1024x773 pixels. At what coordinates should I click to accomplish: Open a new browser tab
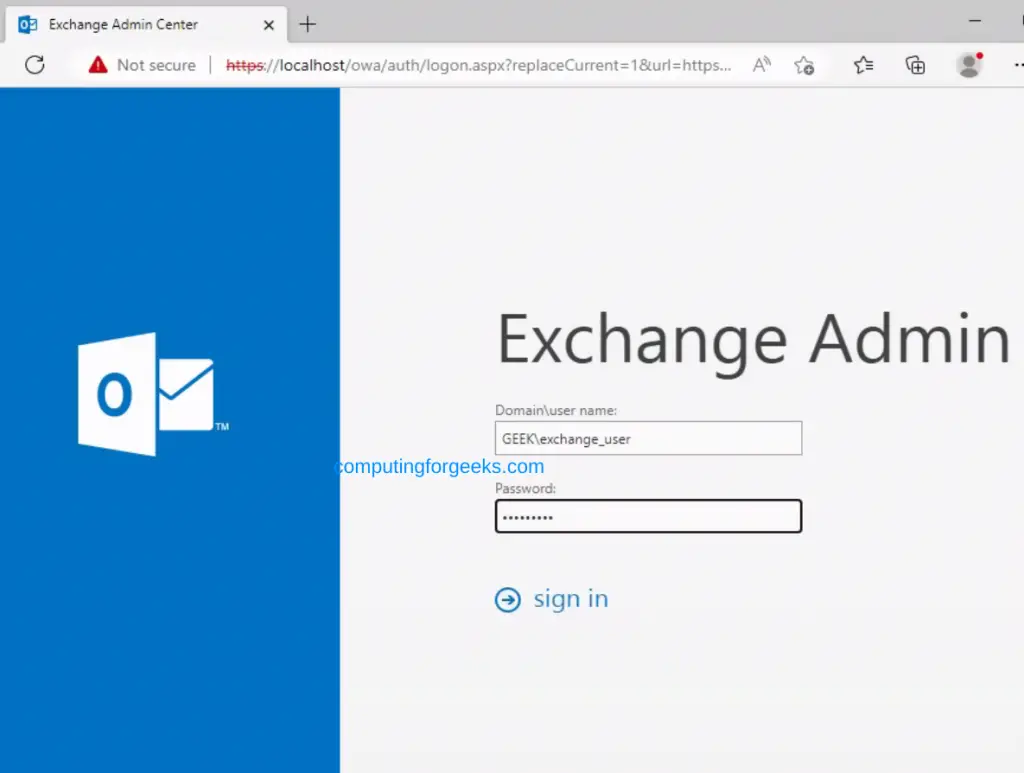[308, 24]
